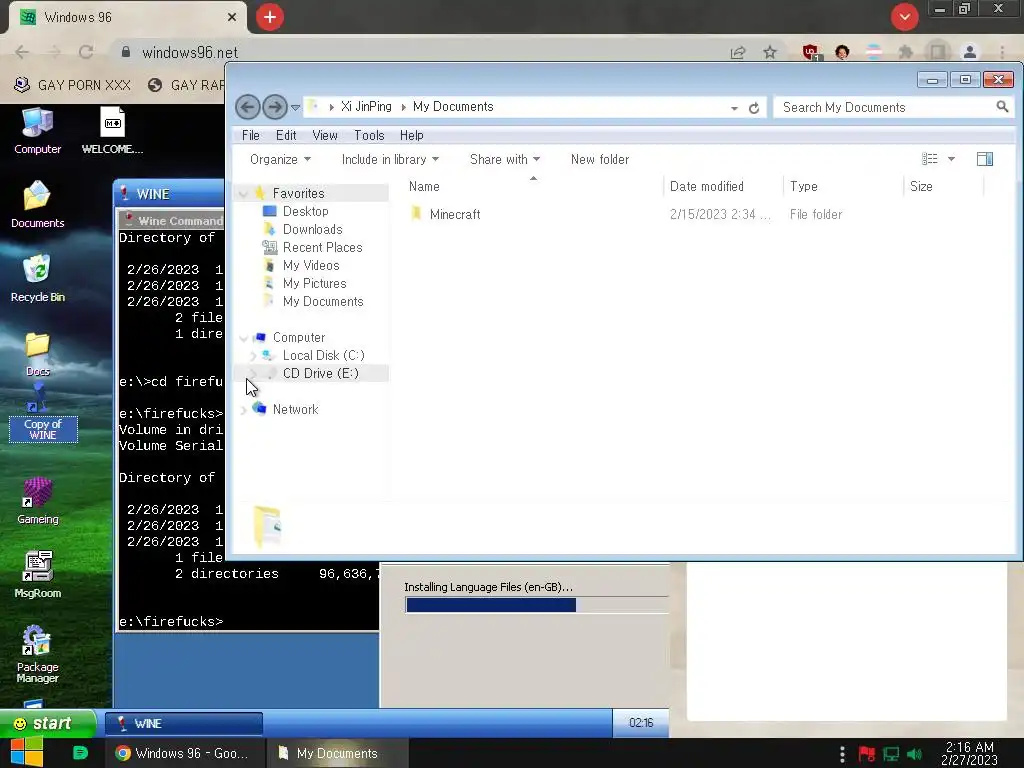This screenshot has width=1024, height=768.
Task: Select Recent Places under Favorites
Action: (321, 248)
